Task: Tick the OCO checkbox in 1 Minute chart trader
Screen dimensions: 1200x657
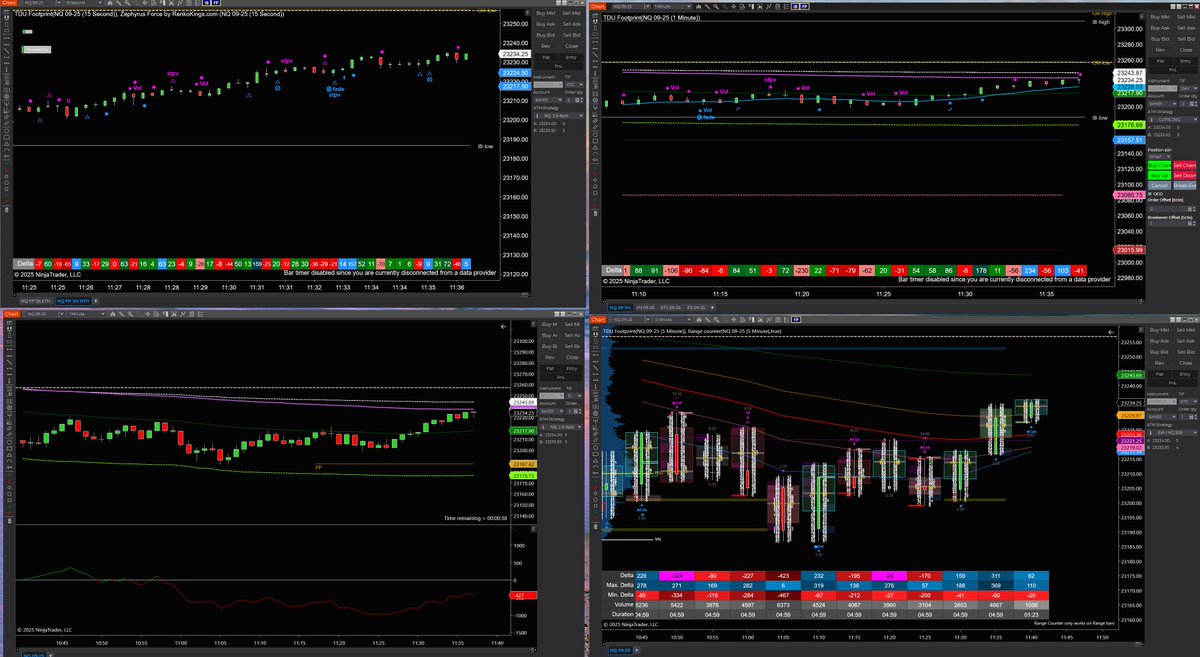Action: (1150, 194)
